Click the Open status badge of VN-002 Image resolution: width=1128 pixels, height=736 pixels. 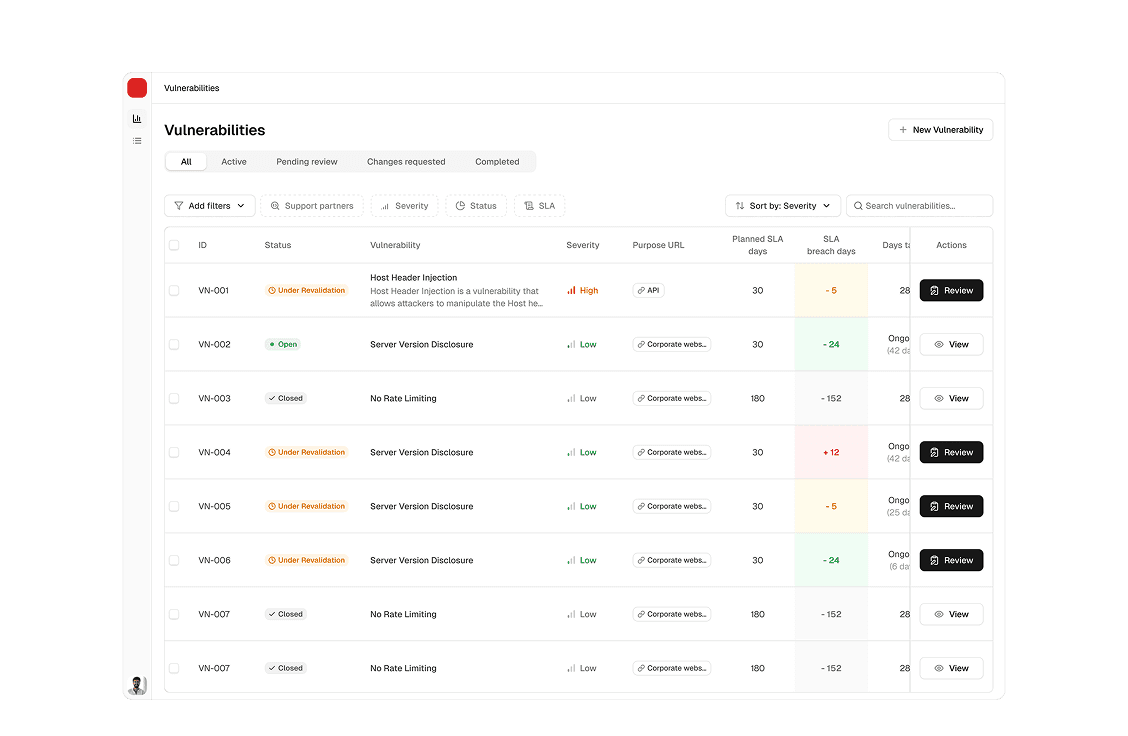click(283, 345)
